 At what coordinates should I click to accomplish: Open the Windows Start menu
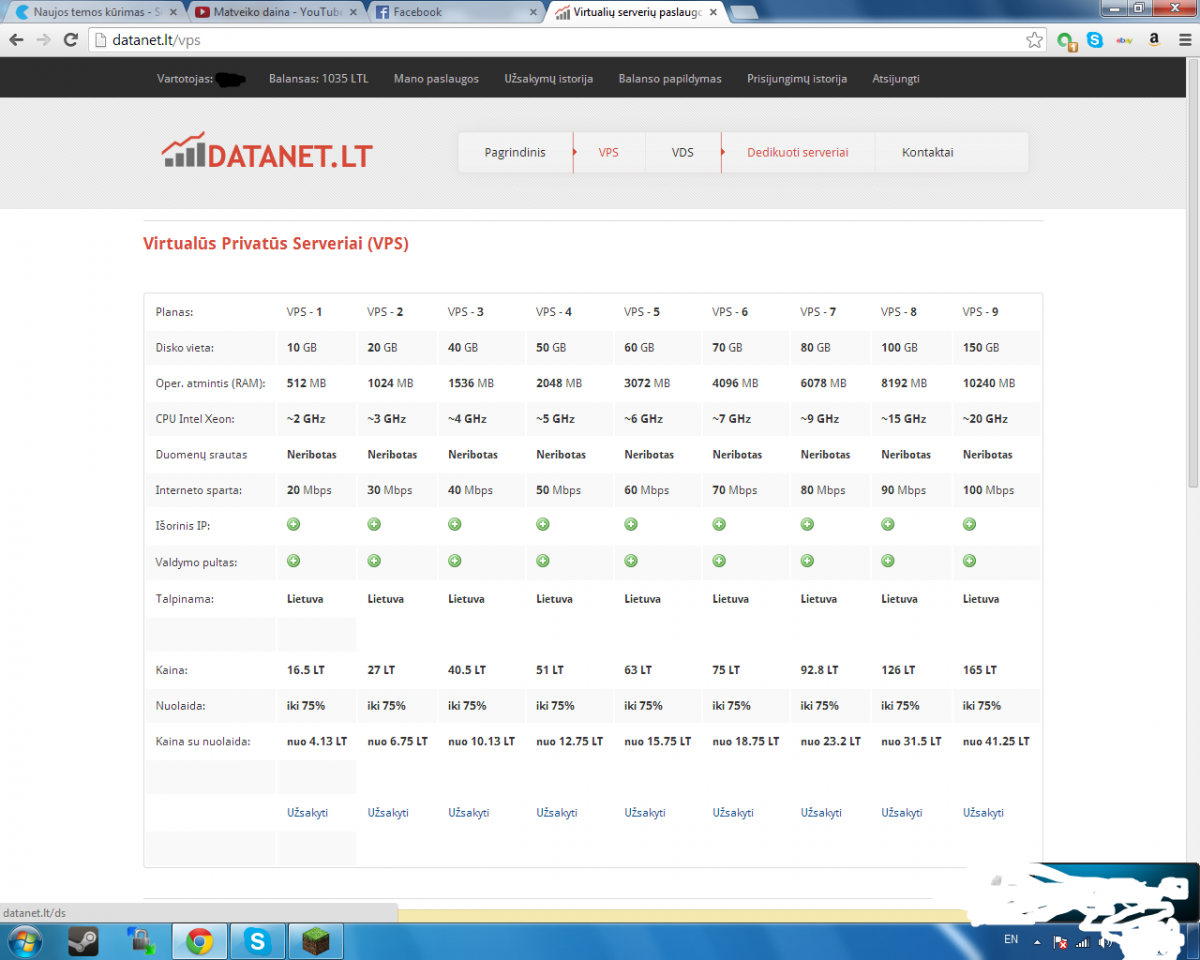point(23,941)
